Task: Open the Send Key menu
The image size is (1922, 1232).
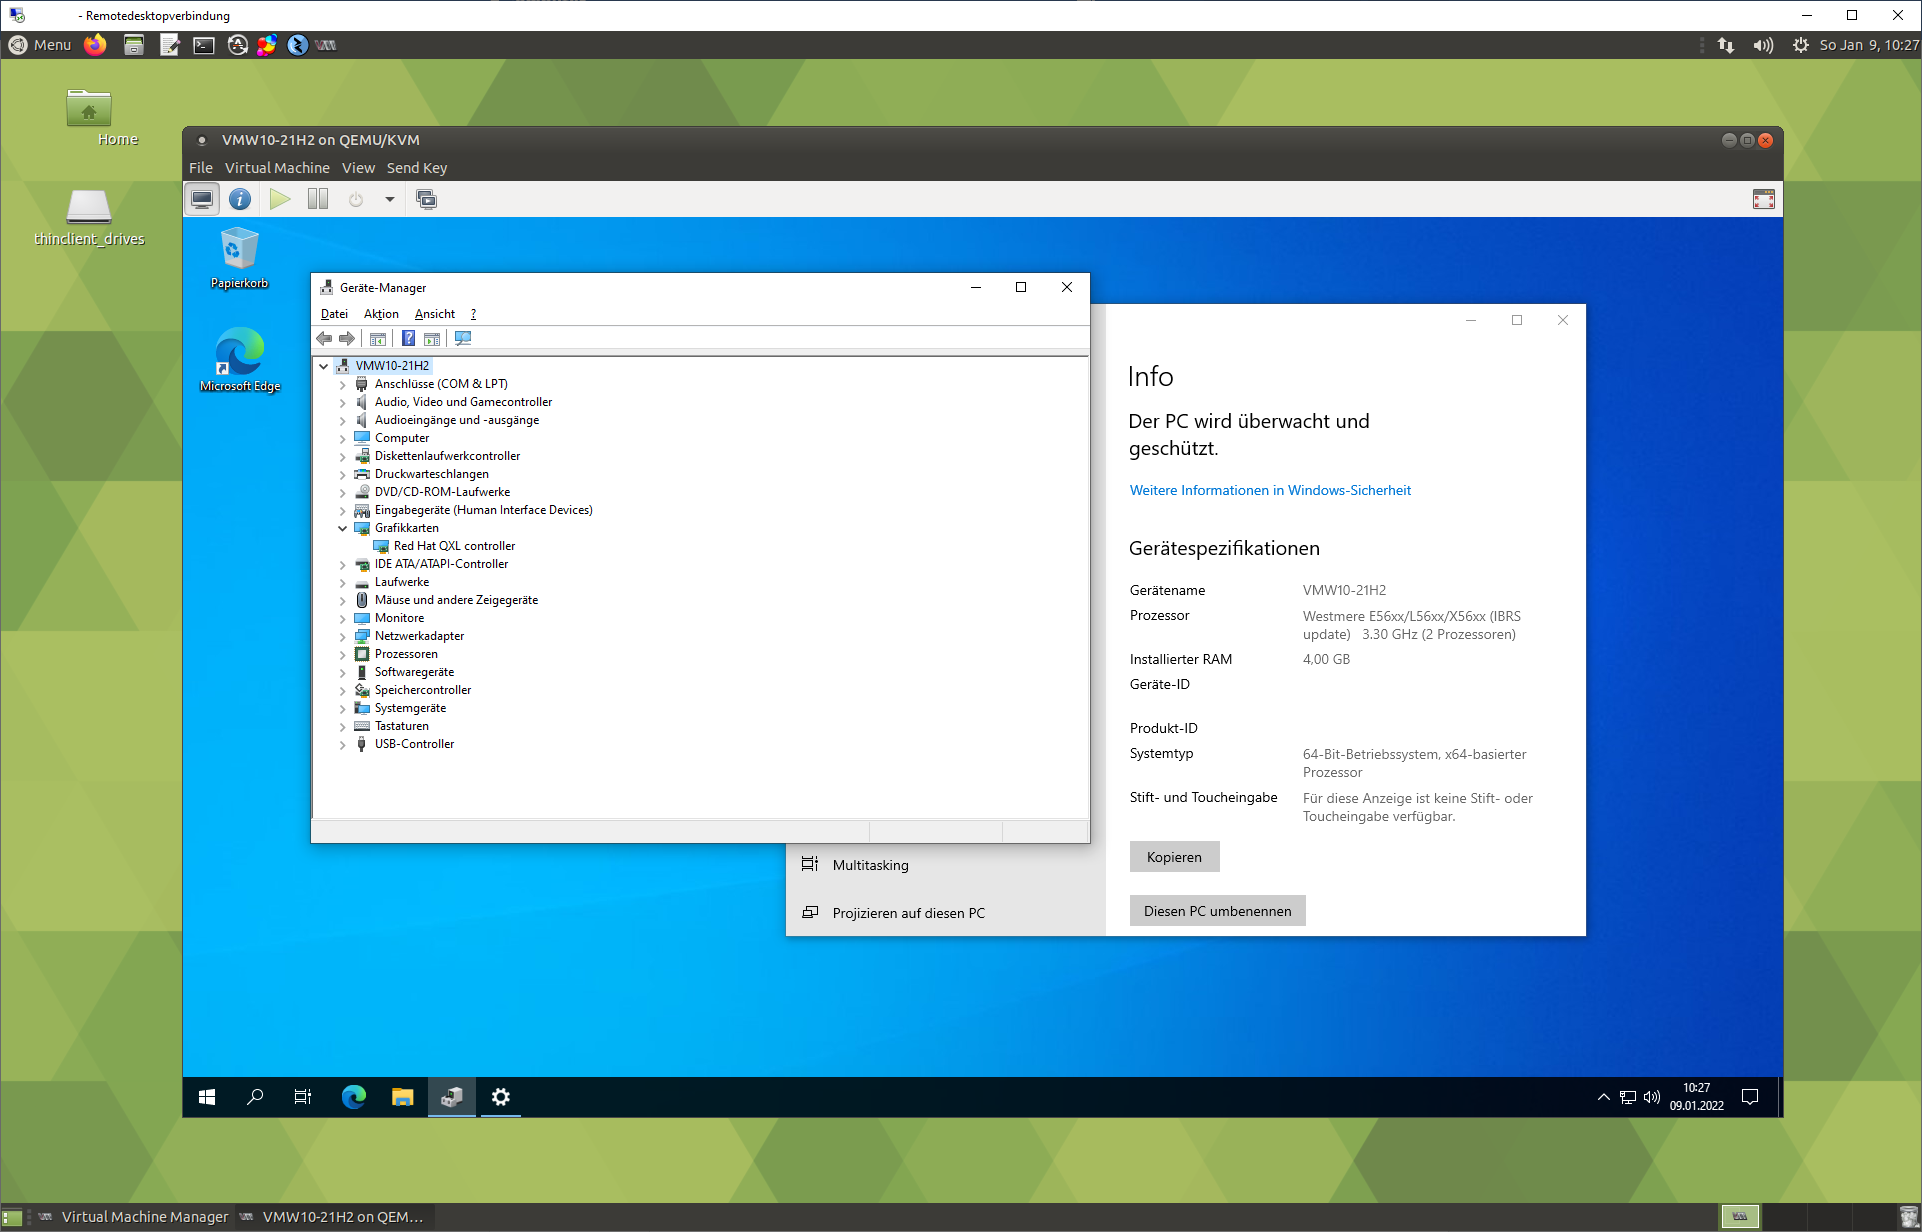Action: pyautogui.click(x=416, y=168)
